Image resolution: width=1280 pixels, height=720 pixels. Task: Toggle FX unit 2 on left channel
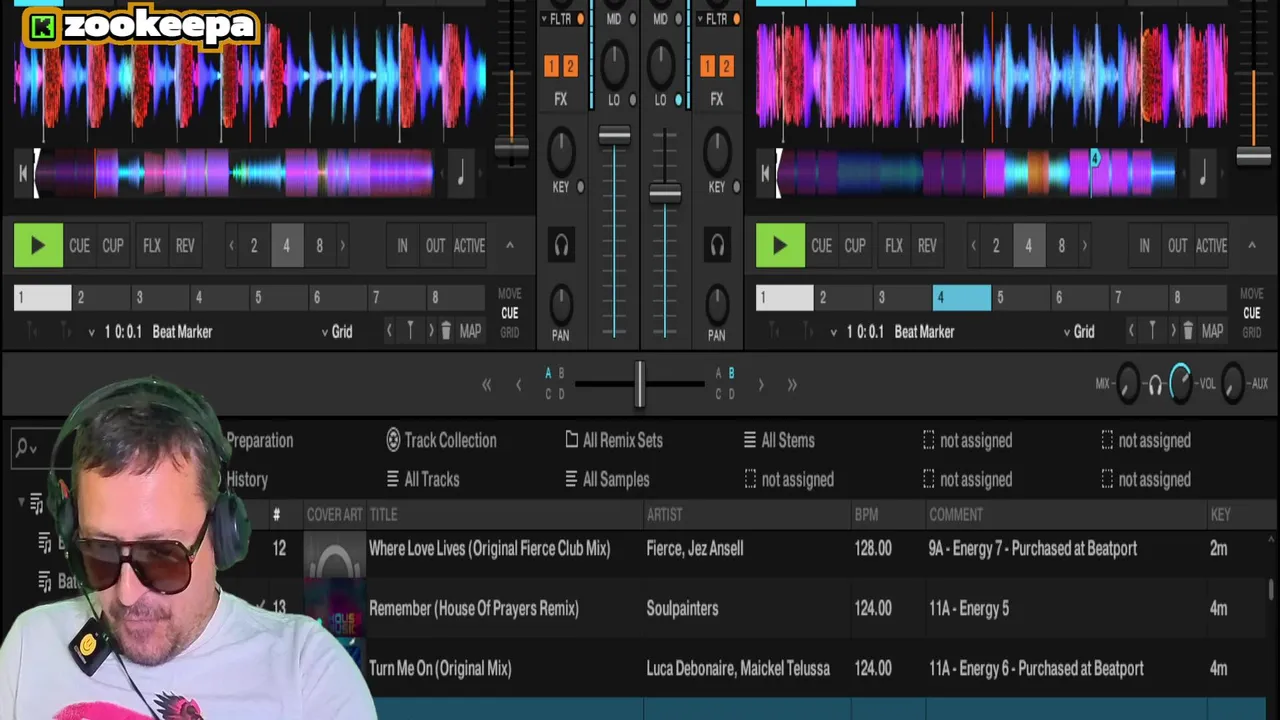[x=570, y=67]
